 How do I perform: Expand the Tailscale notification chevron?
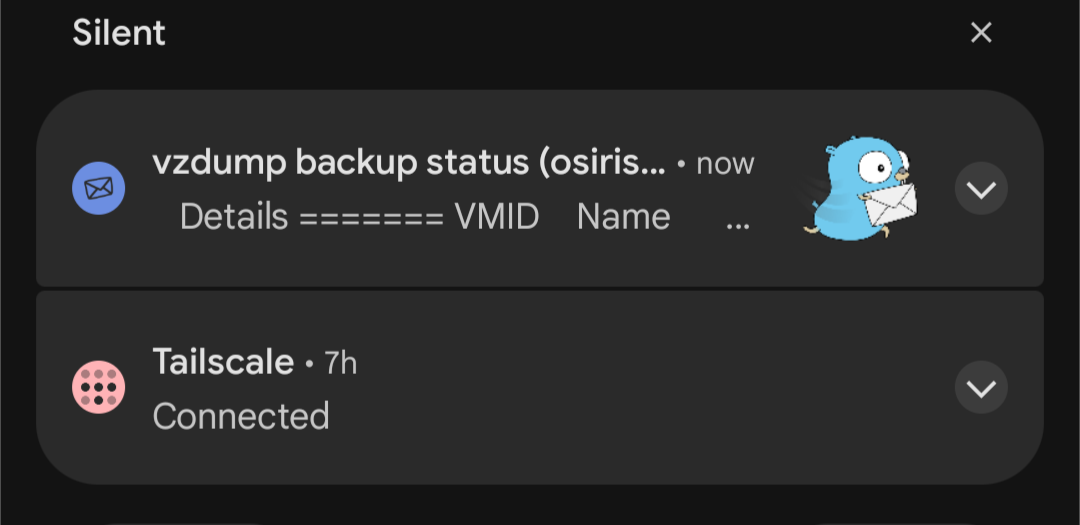click(x=981, y=387)
